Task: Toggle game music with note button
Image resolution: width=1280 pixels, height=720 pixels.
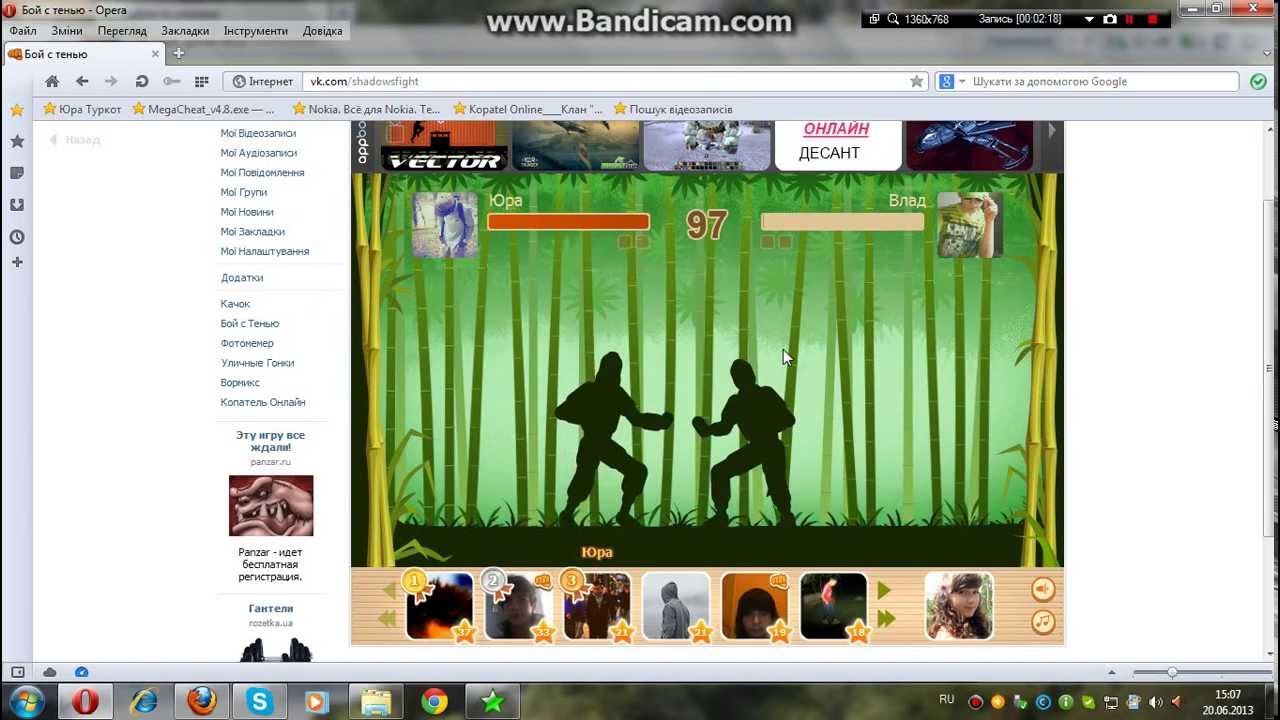Action: point(1043,622)
